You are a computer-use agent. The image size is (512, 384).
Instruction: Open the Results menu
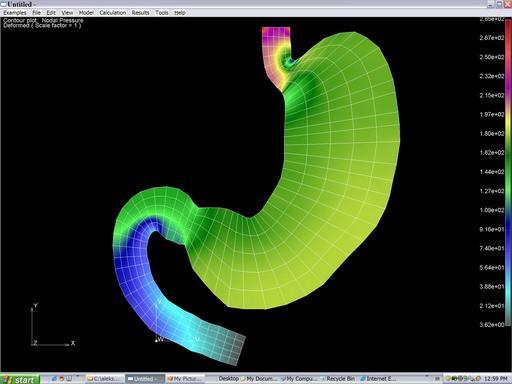tap(140, 13)
